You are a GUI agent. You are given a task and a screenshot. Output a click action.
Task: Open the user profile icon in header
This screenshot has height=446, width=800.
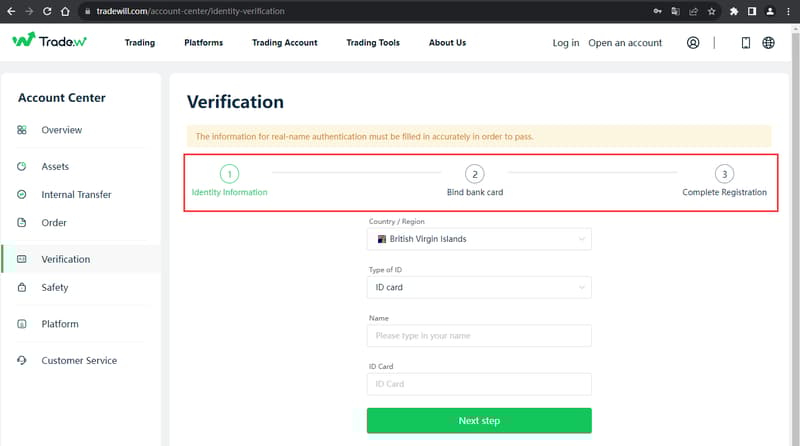pyautogui.click(x=694, y=43)
